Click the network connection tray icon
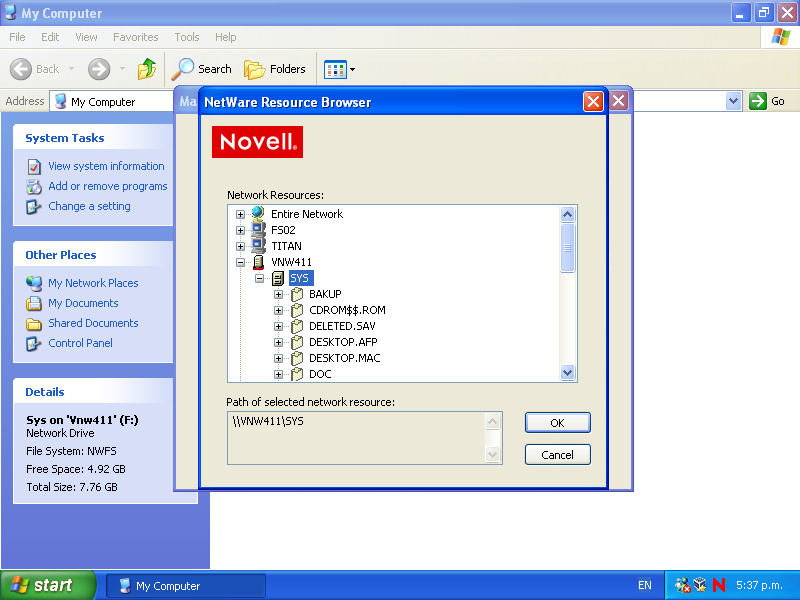The height and width of the screenshot is (600, 800). tap(682, 585)
